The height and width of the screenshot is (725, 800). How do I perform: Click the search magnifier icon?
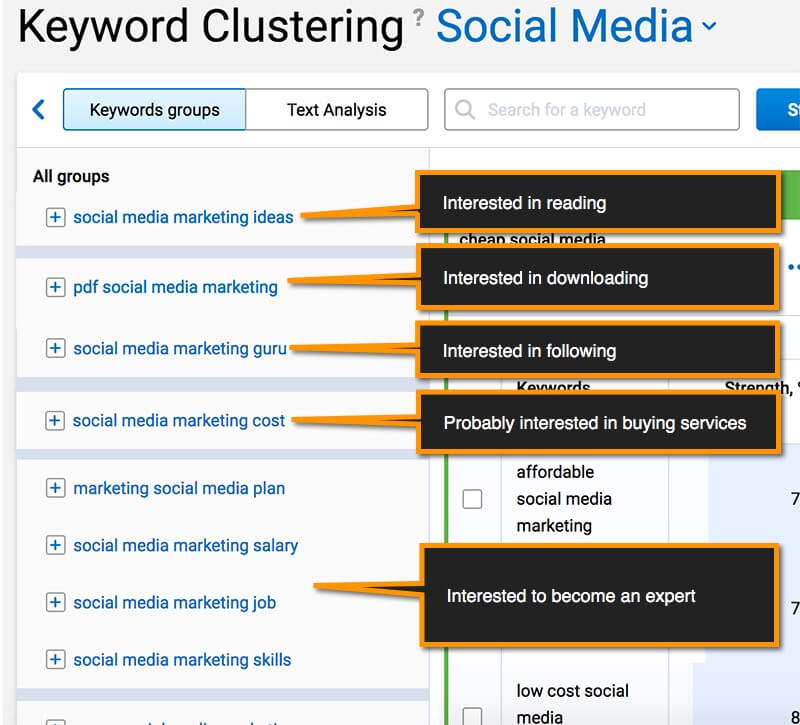tap(465, 110)
